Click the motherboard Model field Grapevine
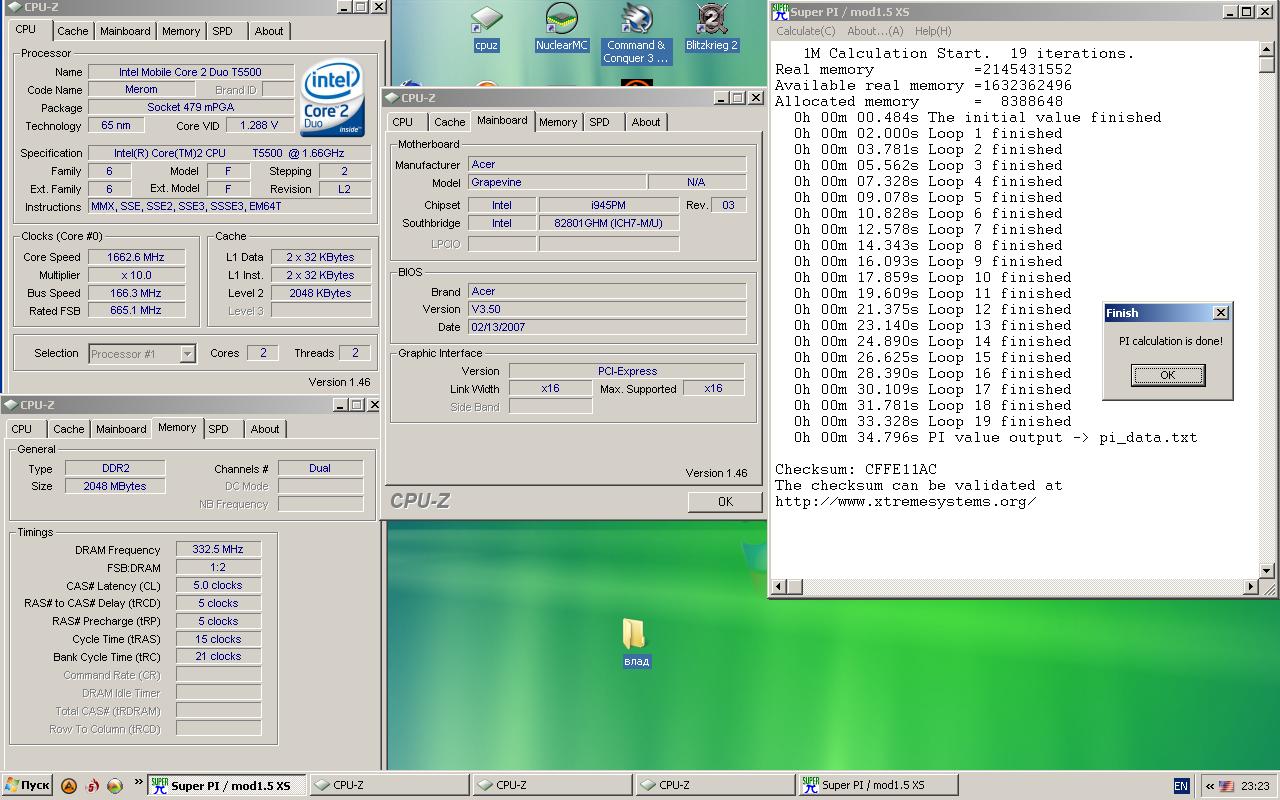 coord(555,182)
